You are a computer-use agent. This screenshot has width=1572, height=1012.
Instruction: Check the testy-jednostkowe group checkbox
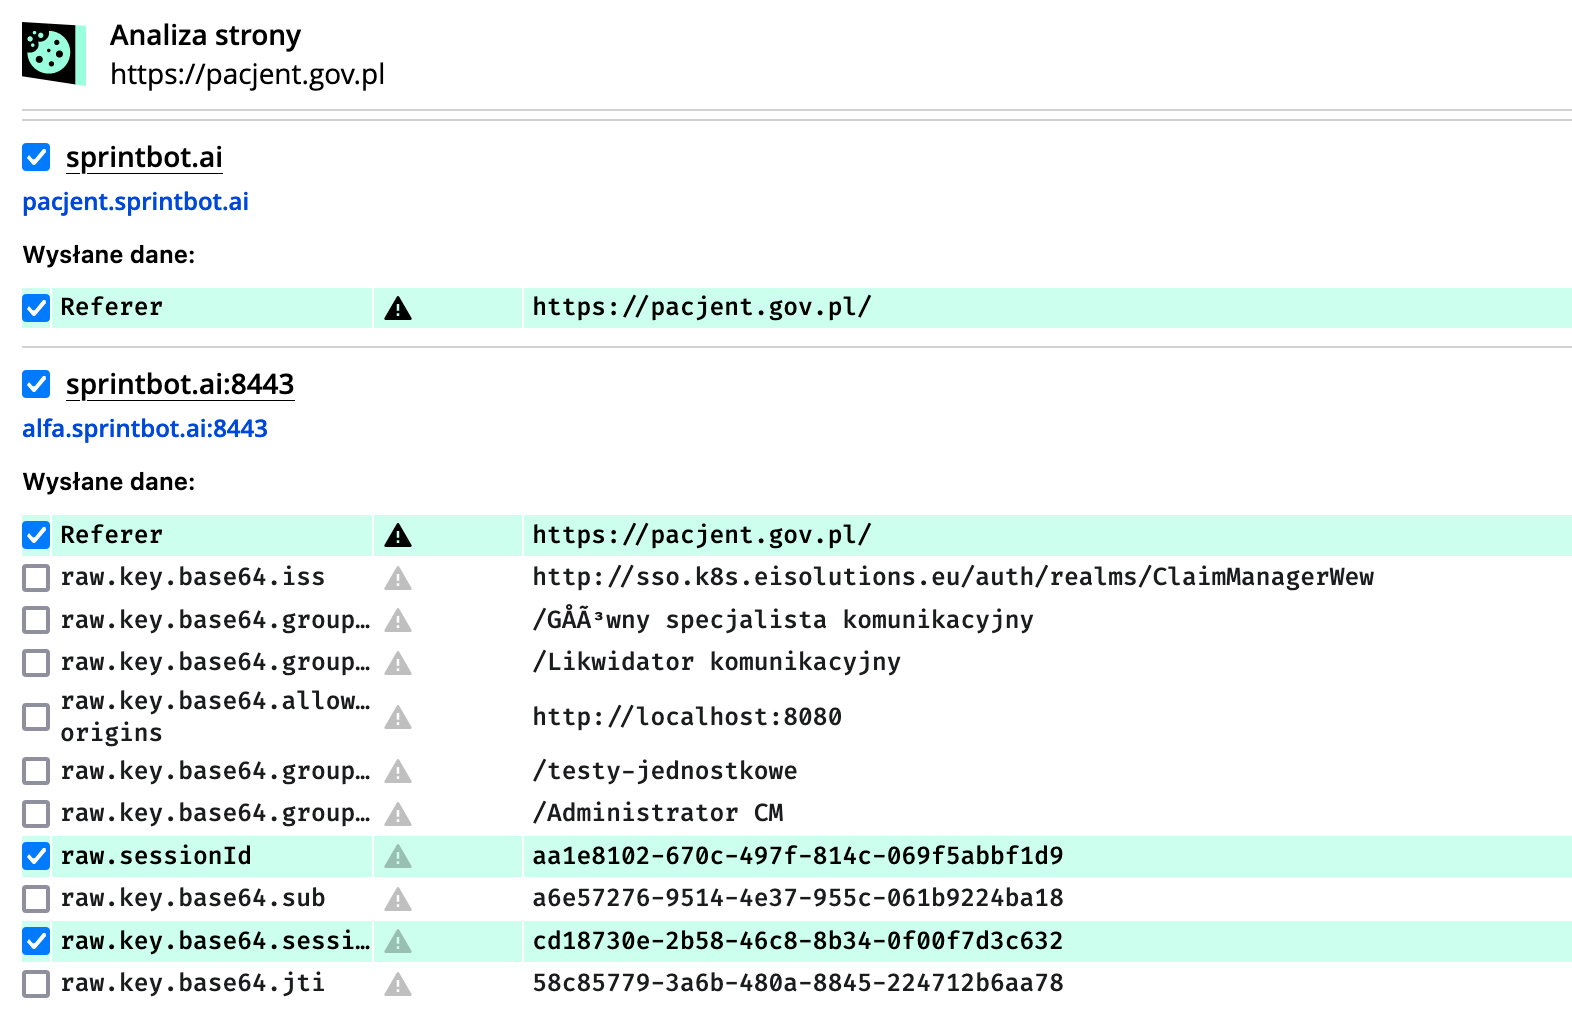[x=36, y=771]
